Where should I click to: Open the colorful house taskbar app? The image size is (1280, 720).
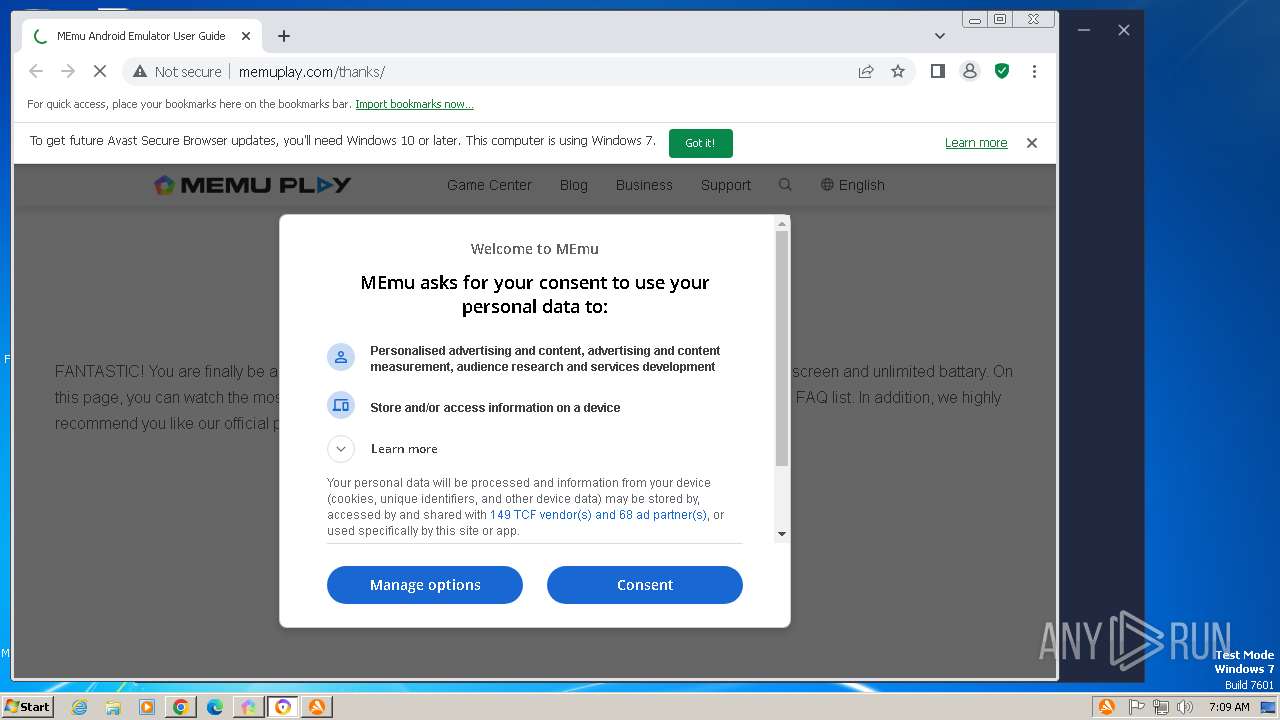[249, 707]
